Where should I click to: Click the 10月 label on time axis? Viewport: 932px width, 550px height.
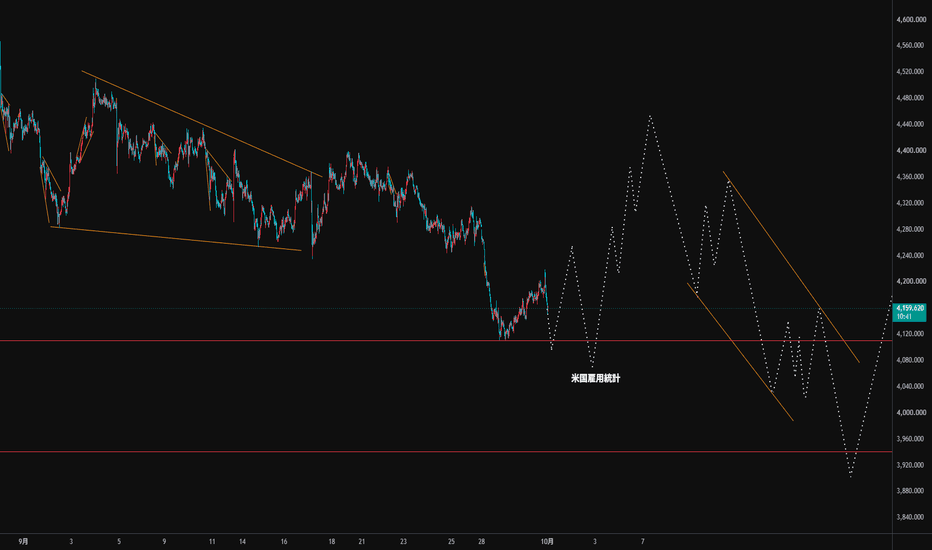pos(547,541)
